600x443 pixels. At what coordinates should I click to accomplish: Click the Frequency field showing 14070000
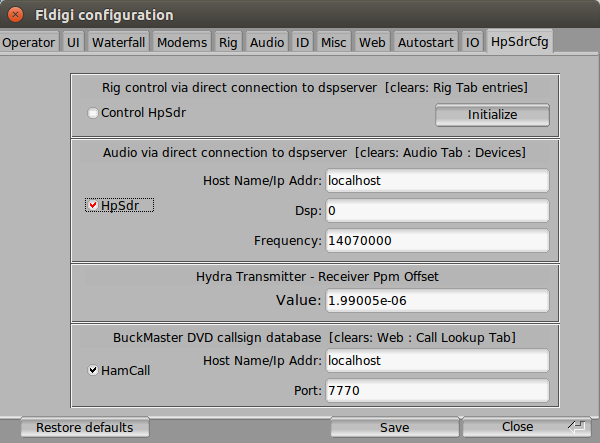(437, 241)
